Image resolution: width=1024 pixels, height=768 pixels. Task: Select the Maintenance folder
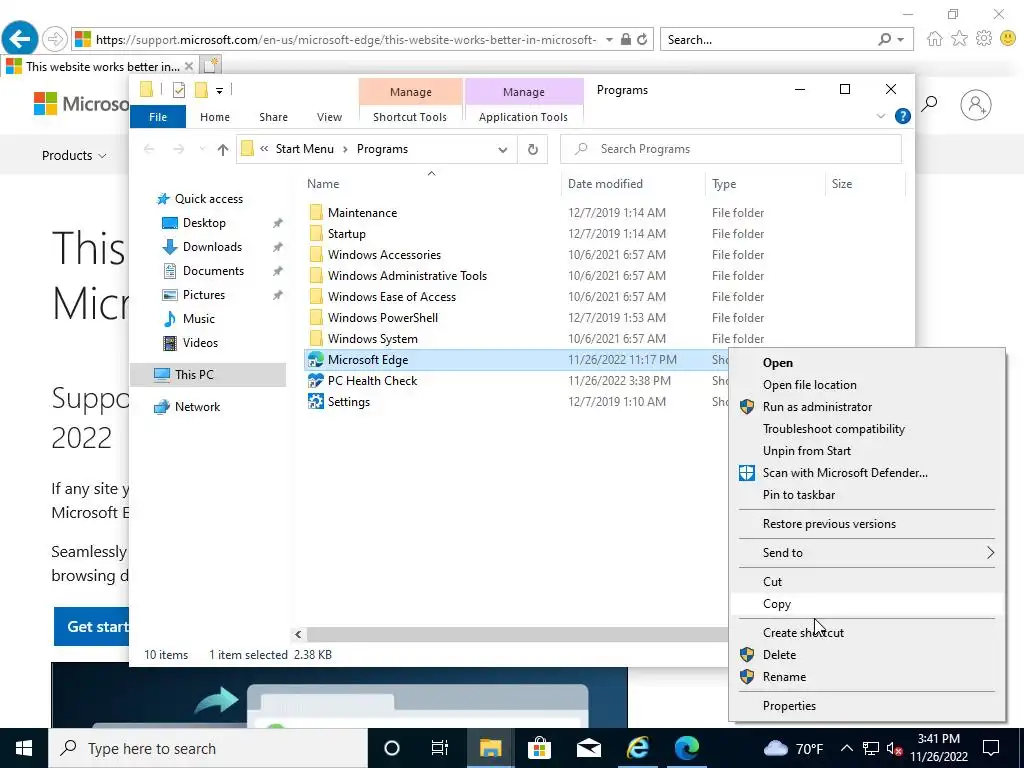point(362,213)
